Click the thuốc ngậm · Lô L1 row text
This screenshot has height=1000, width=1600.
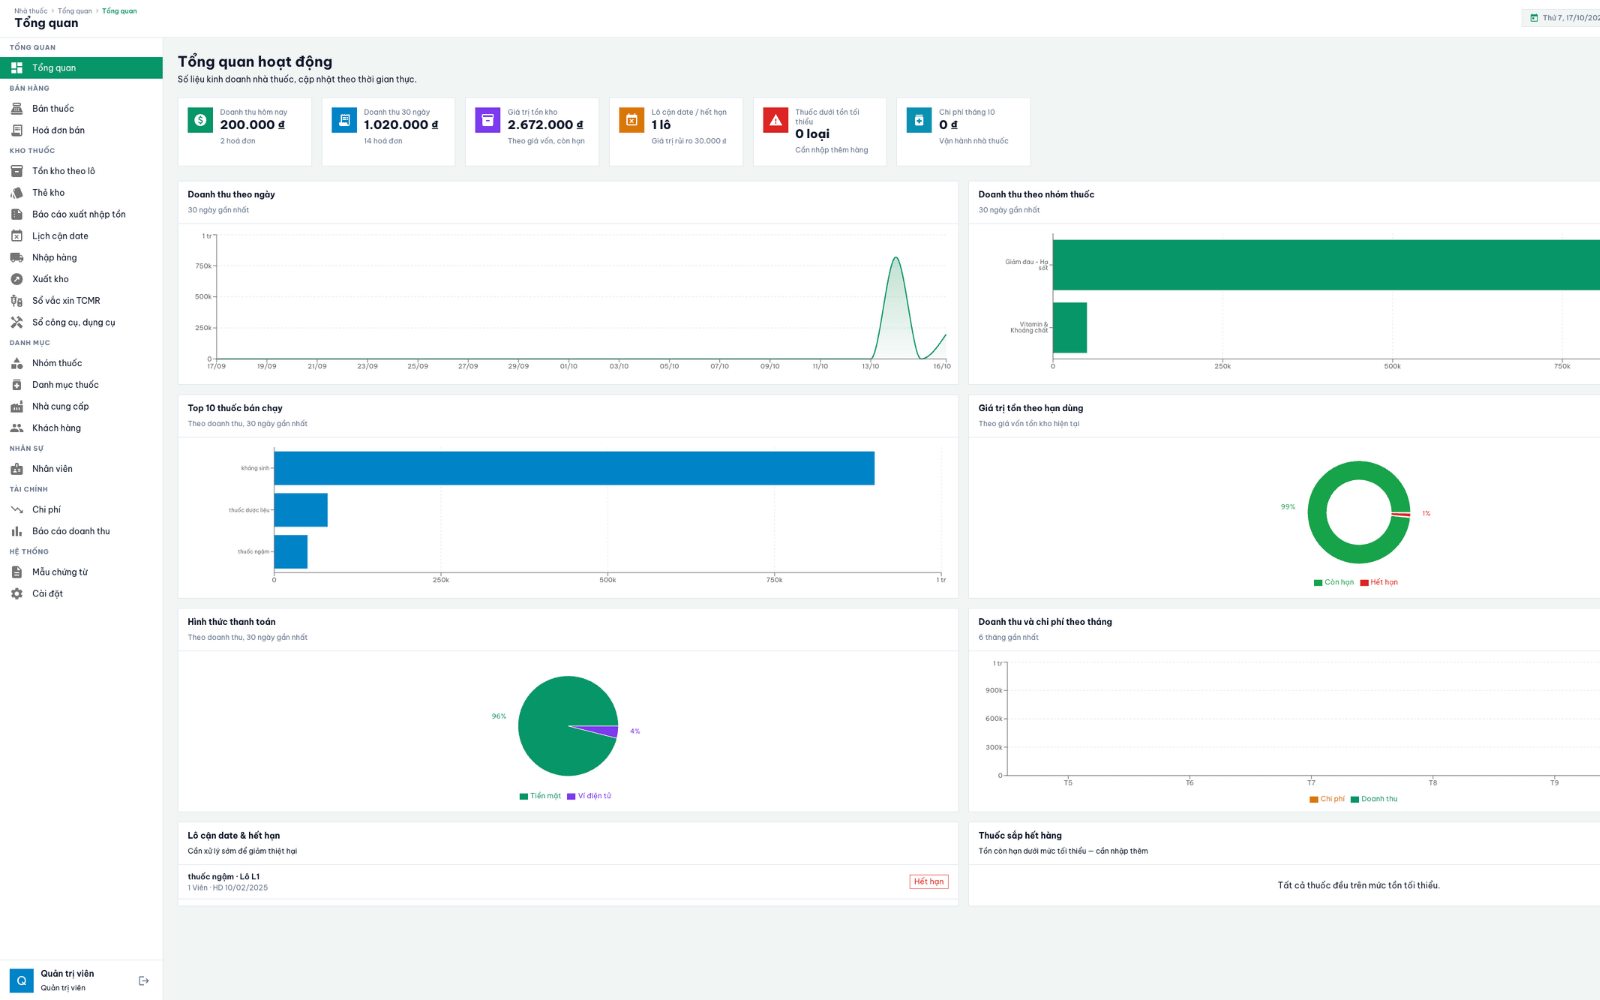pos(224,877)
